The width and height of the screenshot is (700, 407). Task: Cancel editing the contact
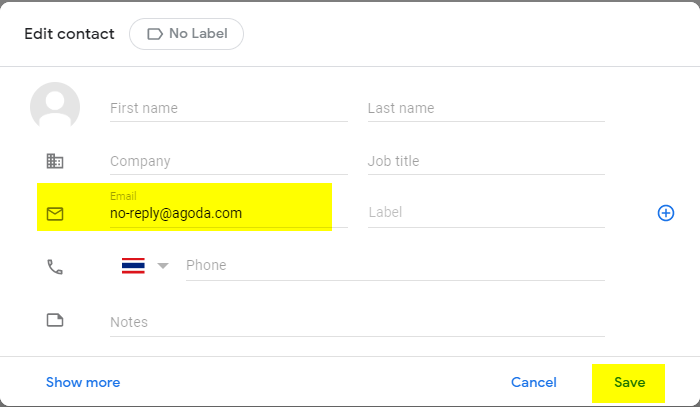point(533,382)
